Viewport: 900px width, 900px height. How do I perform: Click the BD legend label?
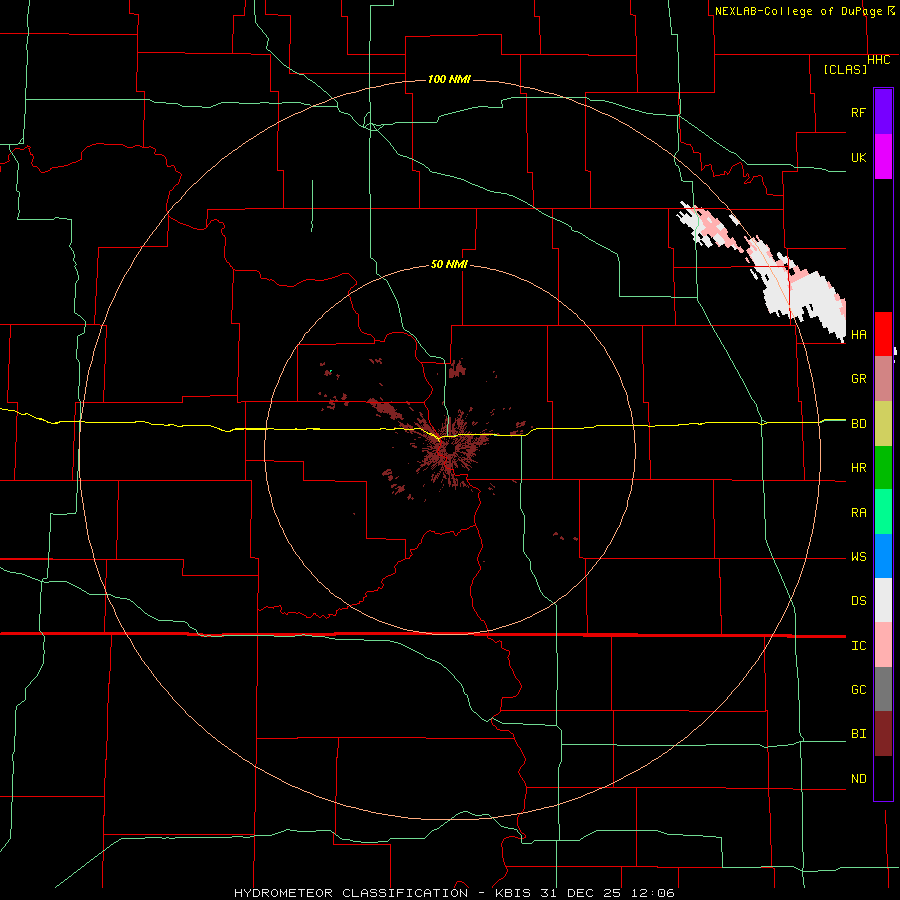858,424
